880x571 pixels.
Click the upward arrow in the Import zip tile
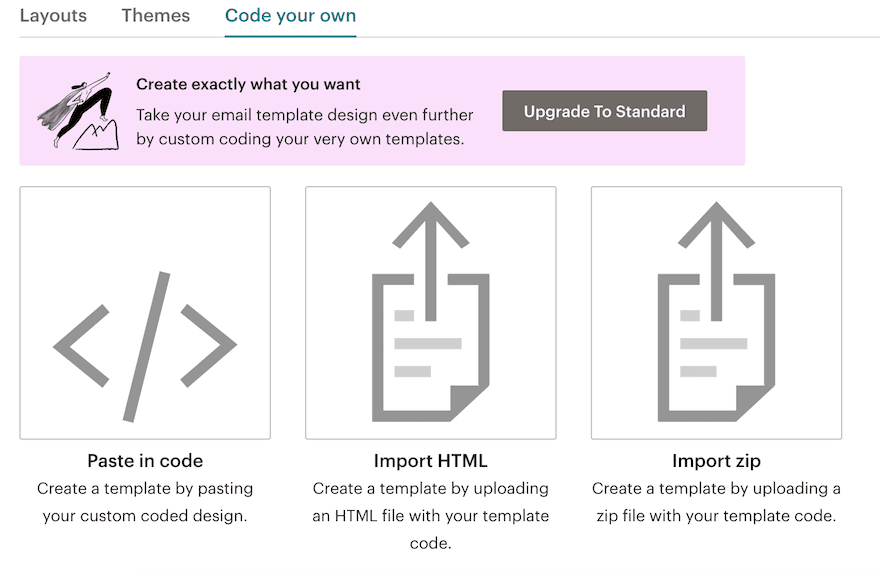(716, 261)
